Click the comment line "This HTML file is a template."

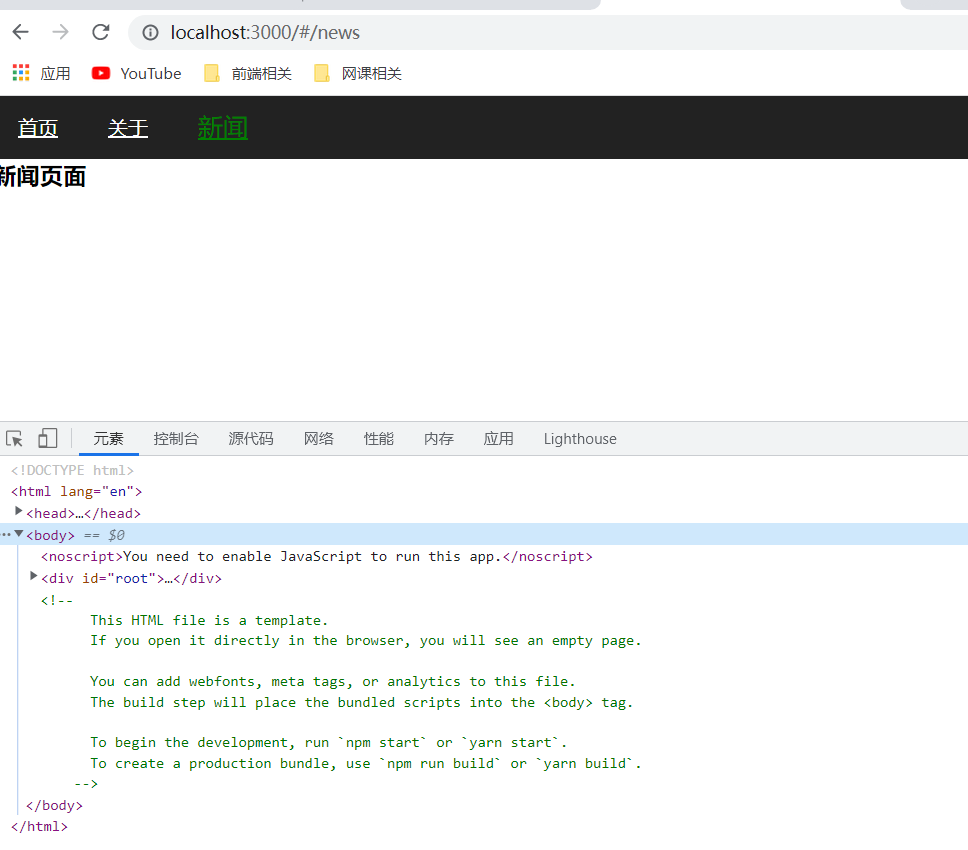[209, 620]
